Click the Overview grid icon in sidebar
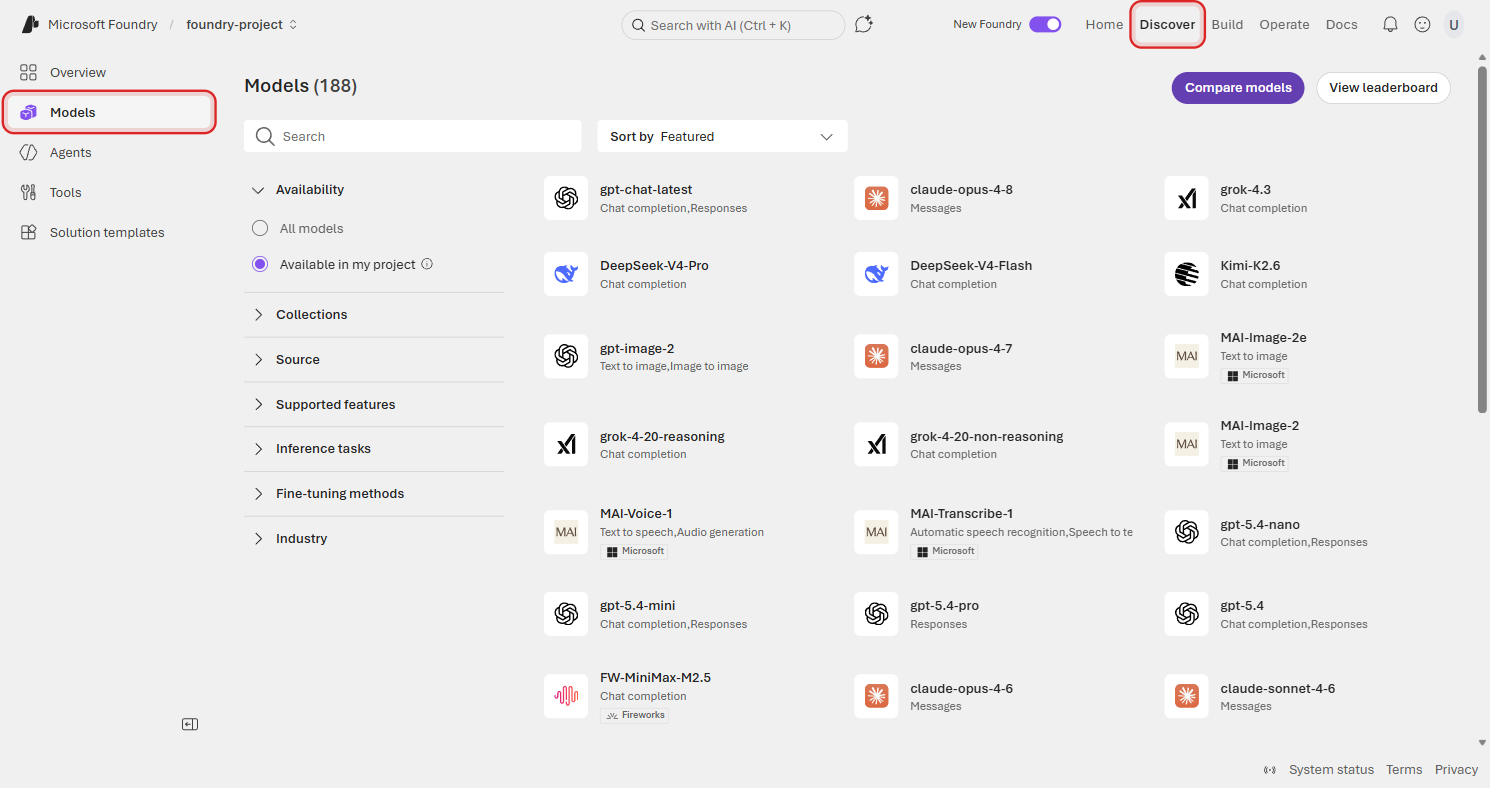The width and height of the screenshot is (1490, 788). point(29,72)
